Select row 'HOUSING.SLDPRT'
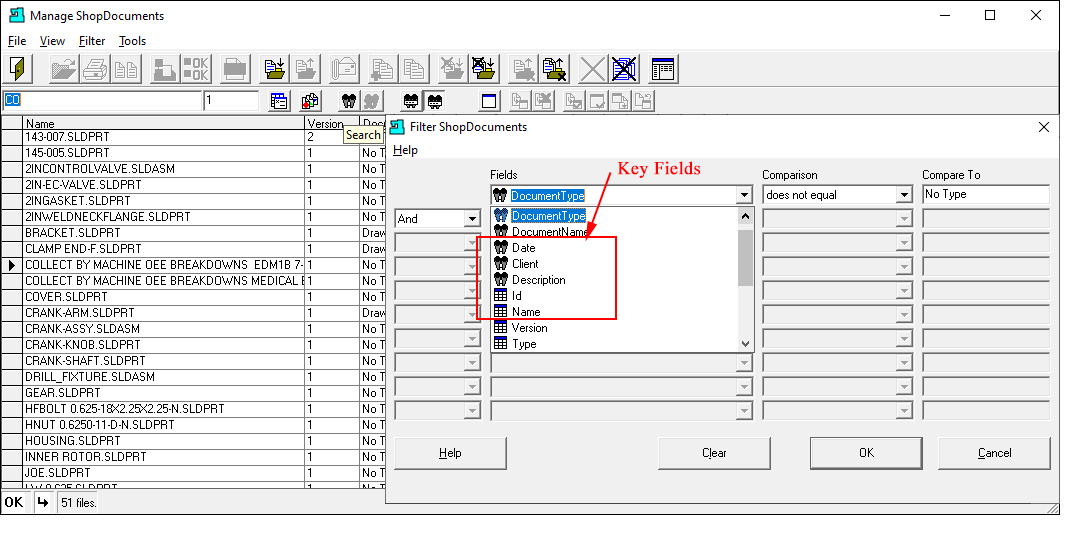 pos(164,441)
